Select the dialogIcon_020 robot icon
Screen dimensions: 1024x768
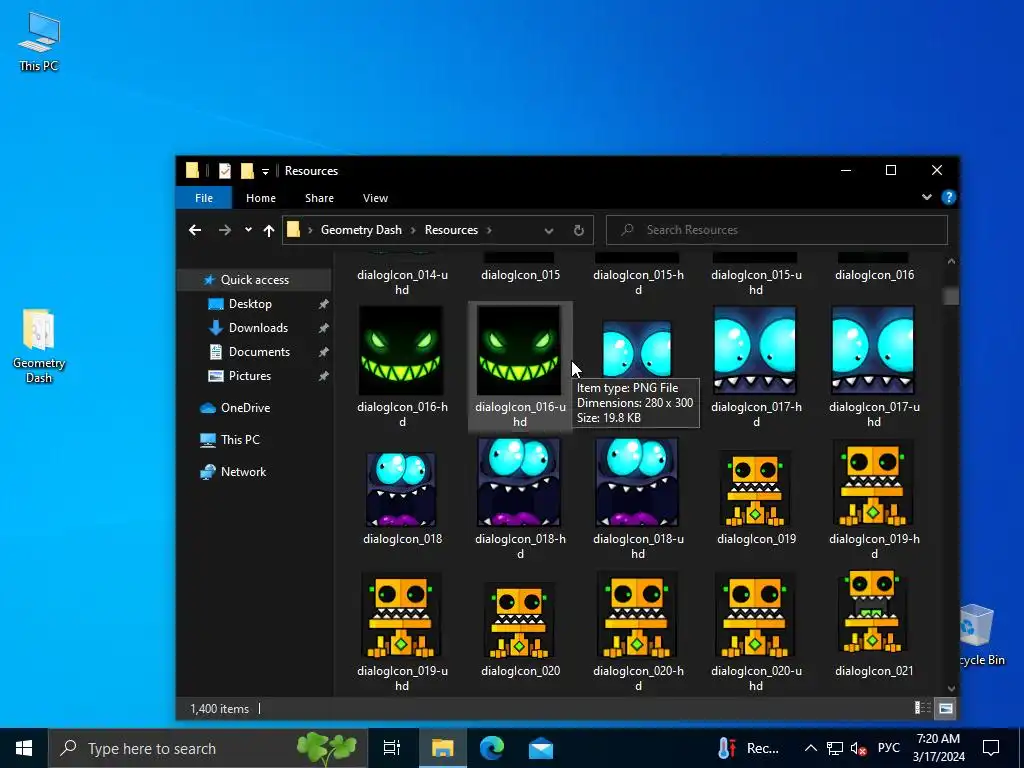pyautogui.click(x=519, y=620)
